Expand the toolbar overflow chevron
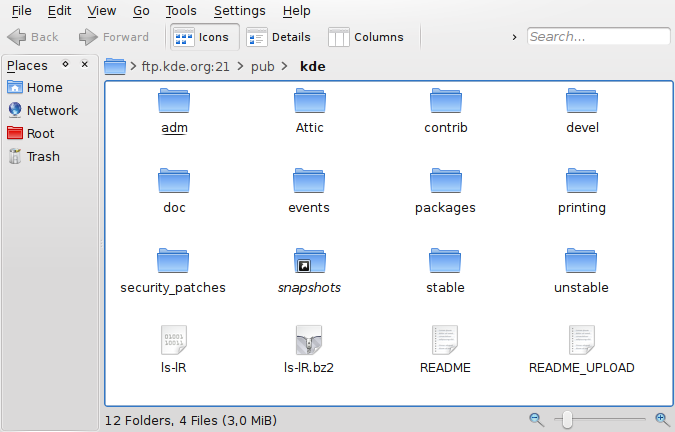The image size is (675, 432). [x=514, y=37]
